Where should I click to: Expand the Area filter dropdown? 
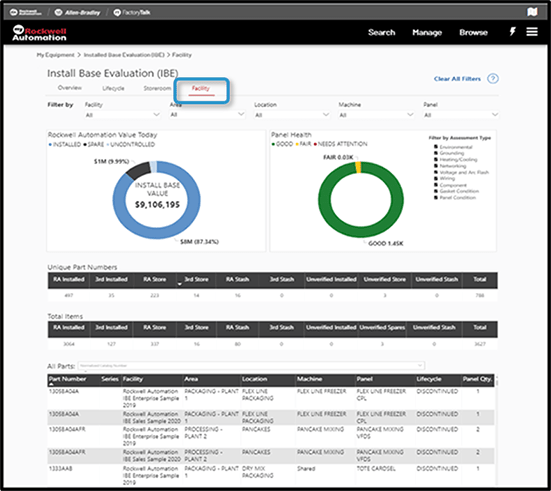(x=207, y=115)
